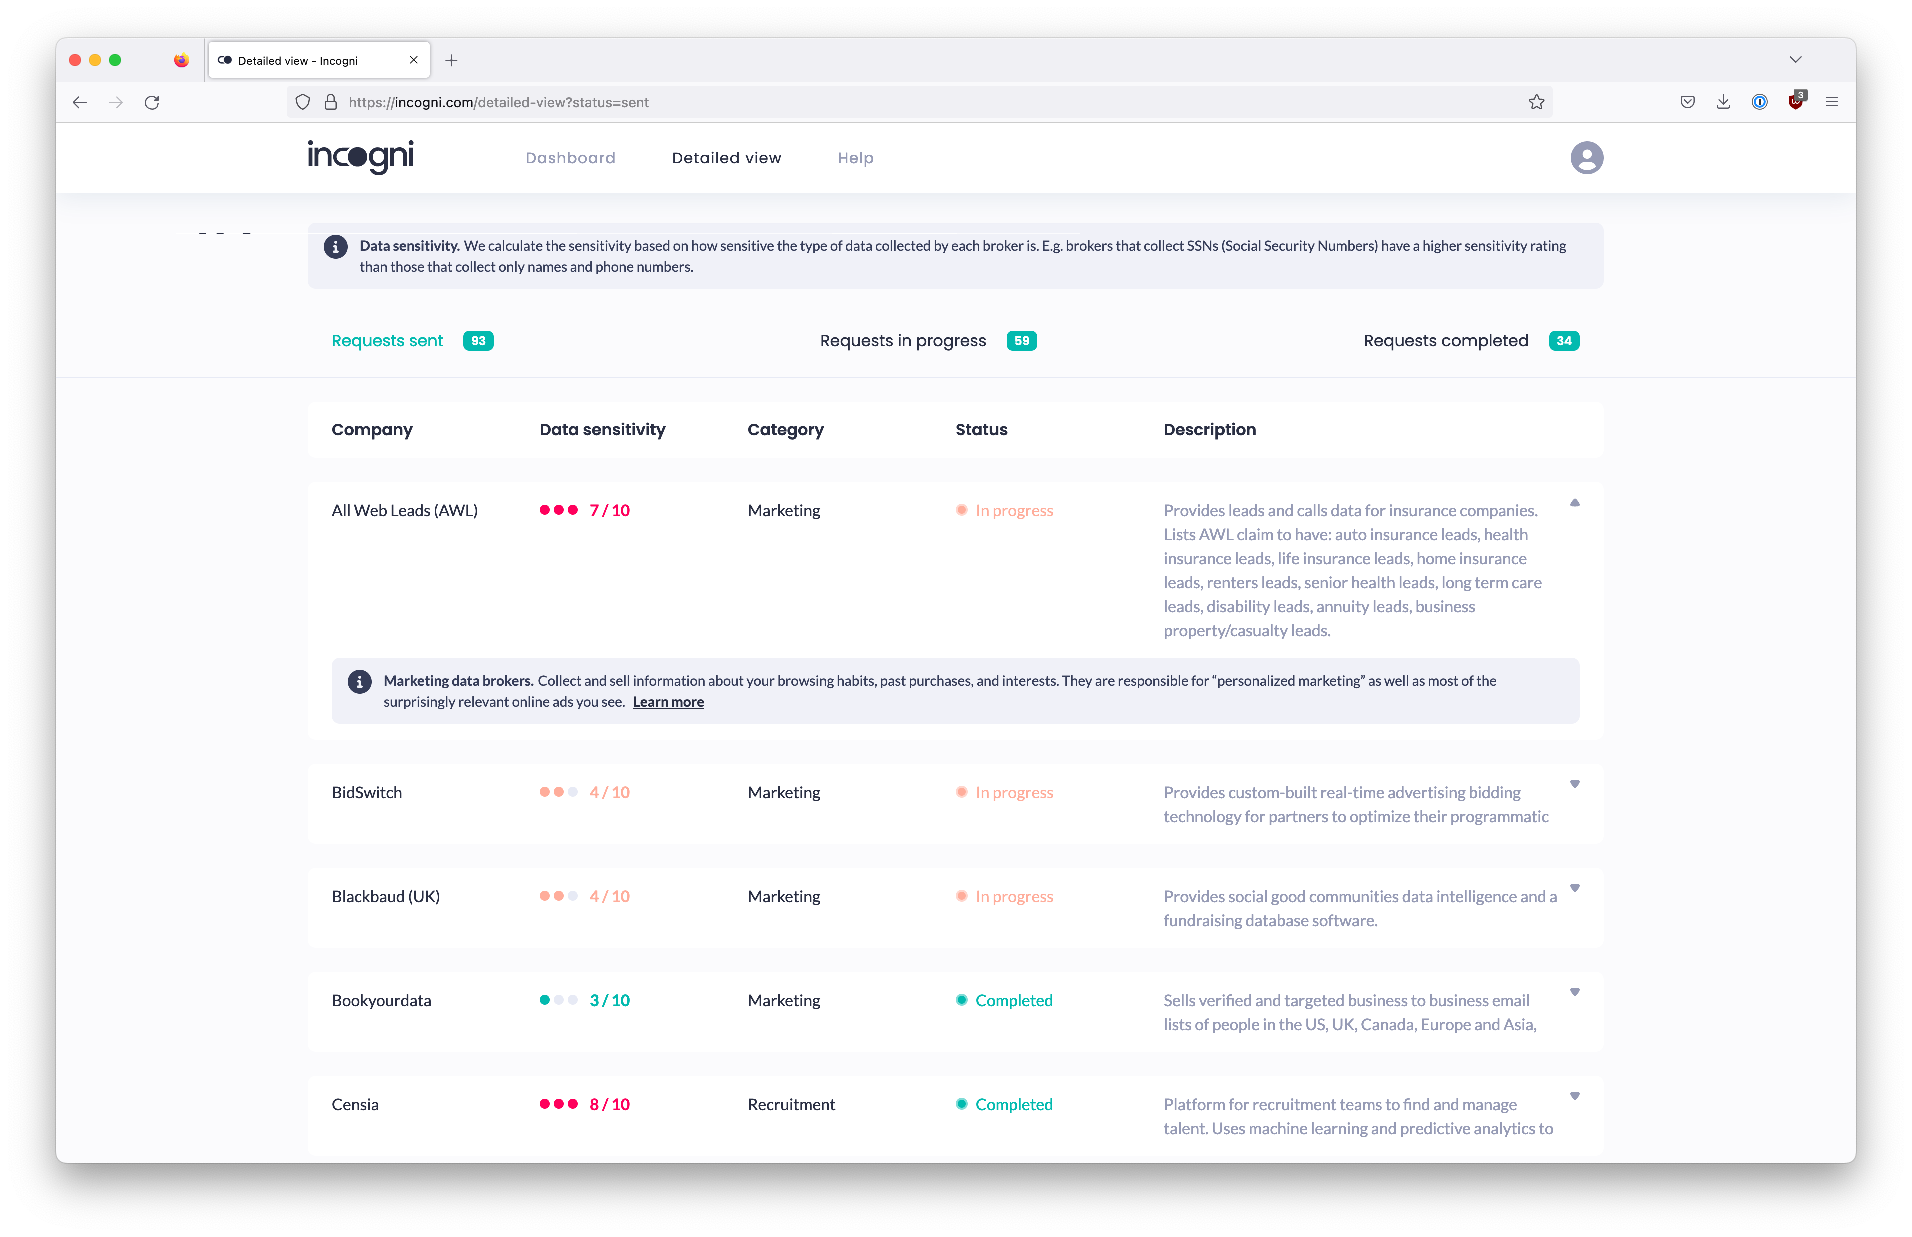Collapse the All Web Leads description
The height and width of the screenshot is (1237, 1912).
(x=1575, y=503)
